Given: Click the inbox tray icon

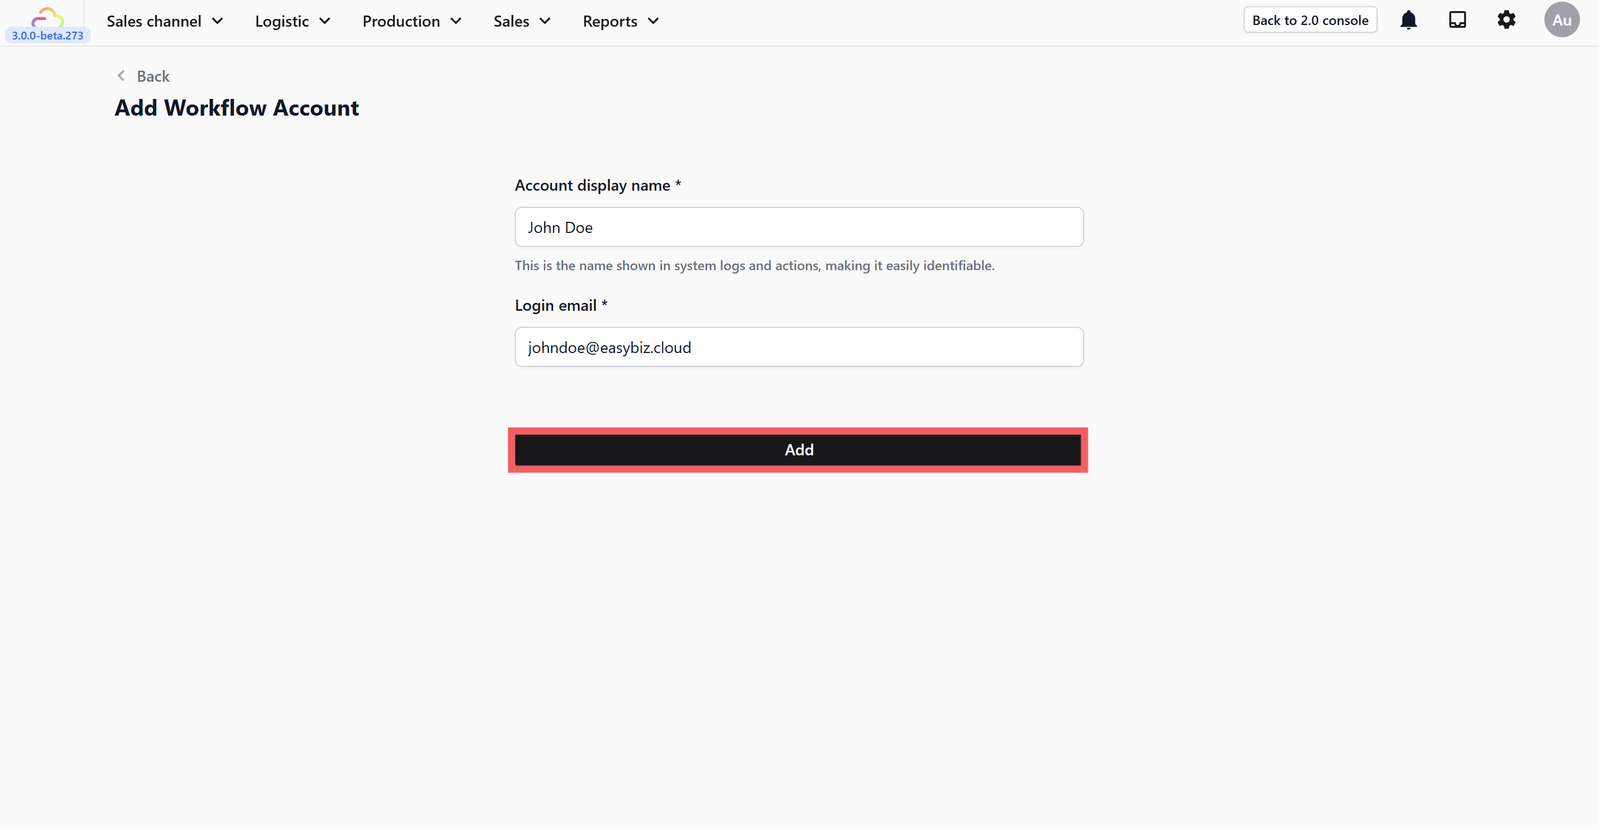Looking at the screenshot, I should (x=1457, y=19).
